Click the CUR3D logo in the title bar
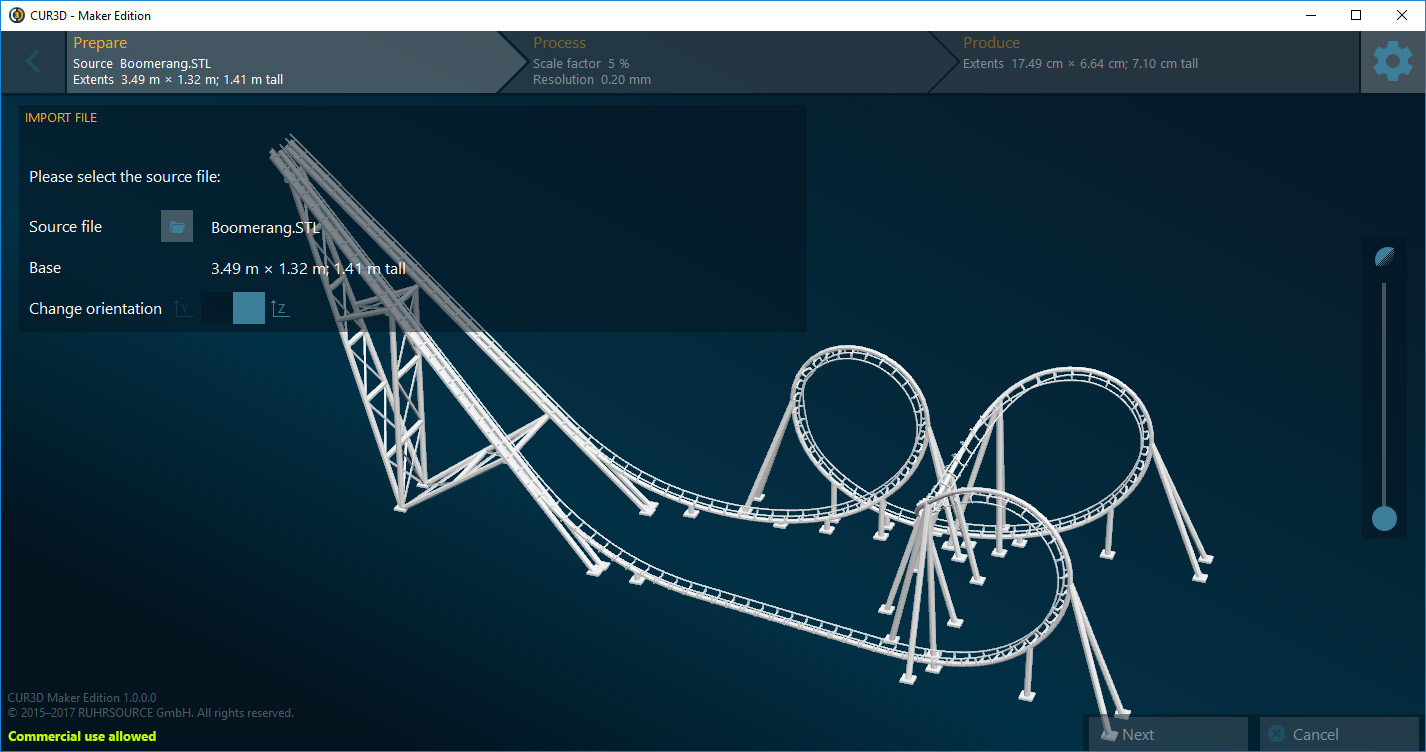The image size is (1426, 752). coord(14,15)
